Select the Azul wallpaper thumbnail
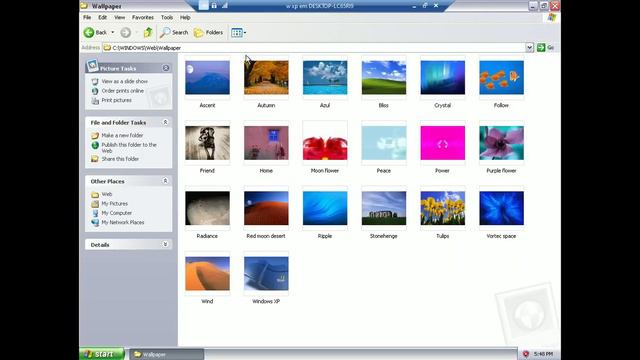The width and height of the screenshot is (640, 360). coord(325,78)
